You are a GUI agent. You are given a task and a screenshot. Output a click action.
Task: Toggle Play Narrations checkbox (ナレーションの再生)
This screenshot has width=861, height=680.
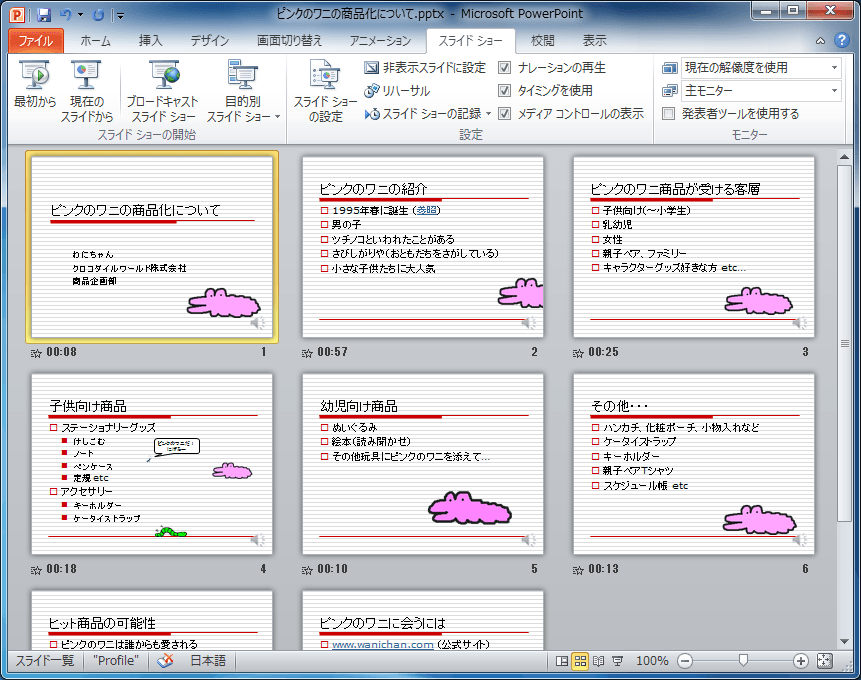click(504, 68)
